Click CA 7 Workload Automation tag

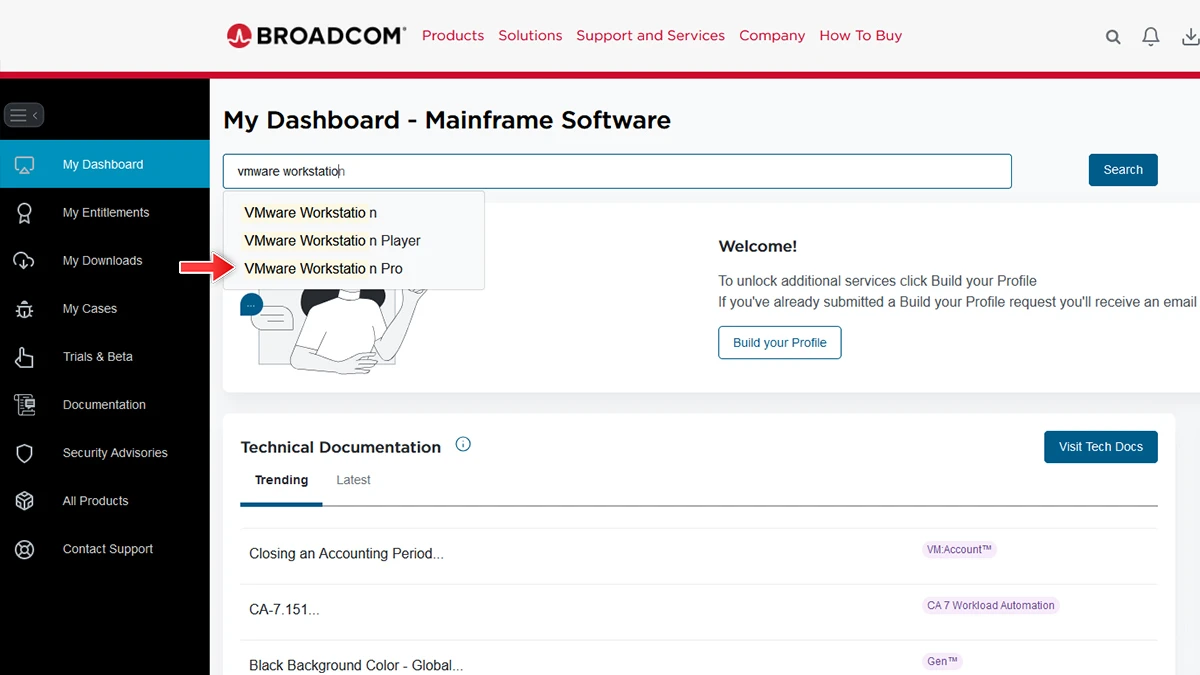[x=991, y=605]
